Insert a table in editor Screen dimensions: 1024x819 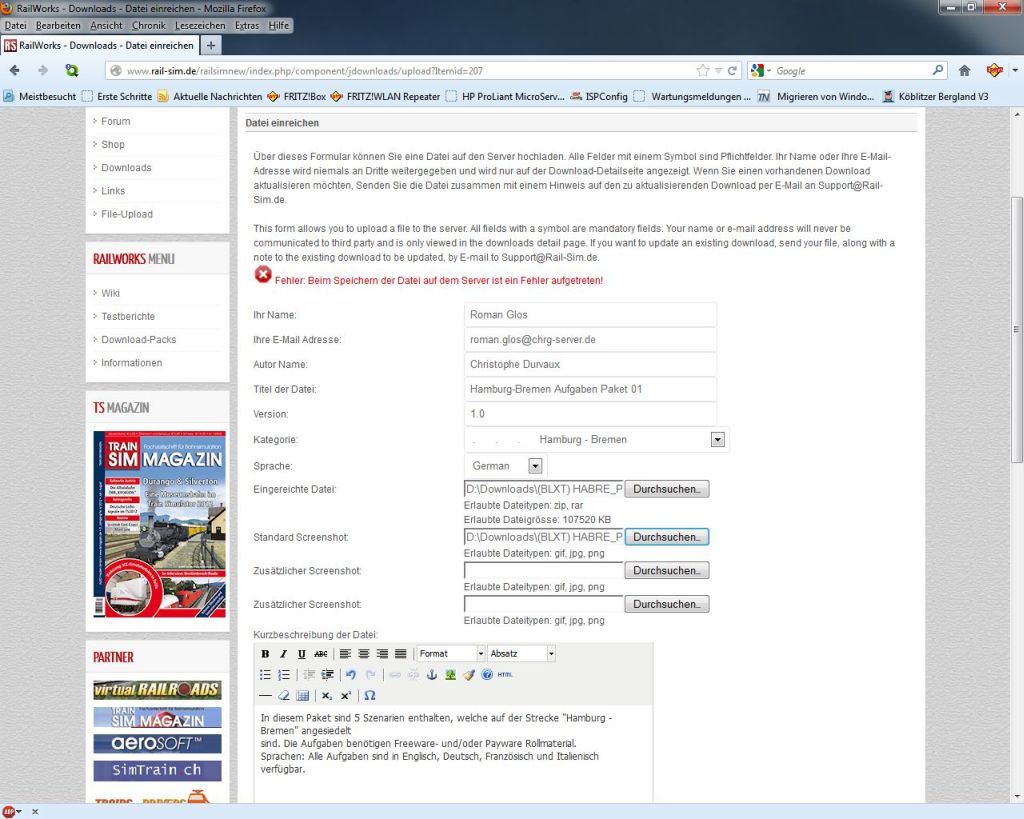pyautogui.click(x=302, y=696)
